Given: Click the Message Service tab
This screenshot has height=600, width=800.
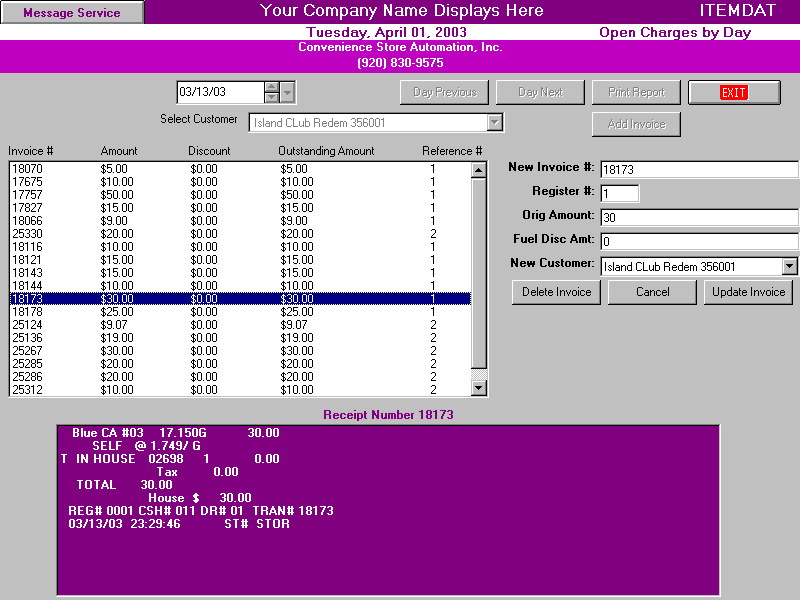Looking at the screenshot, I should click(x=70, y=13).
